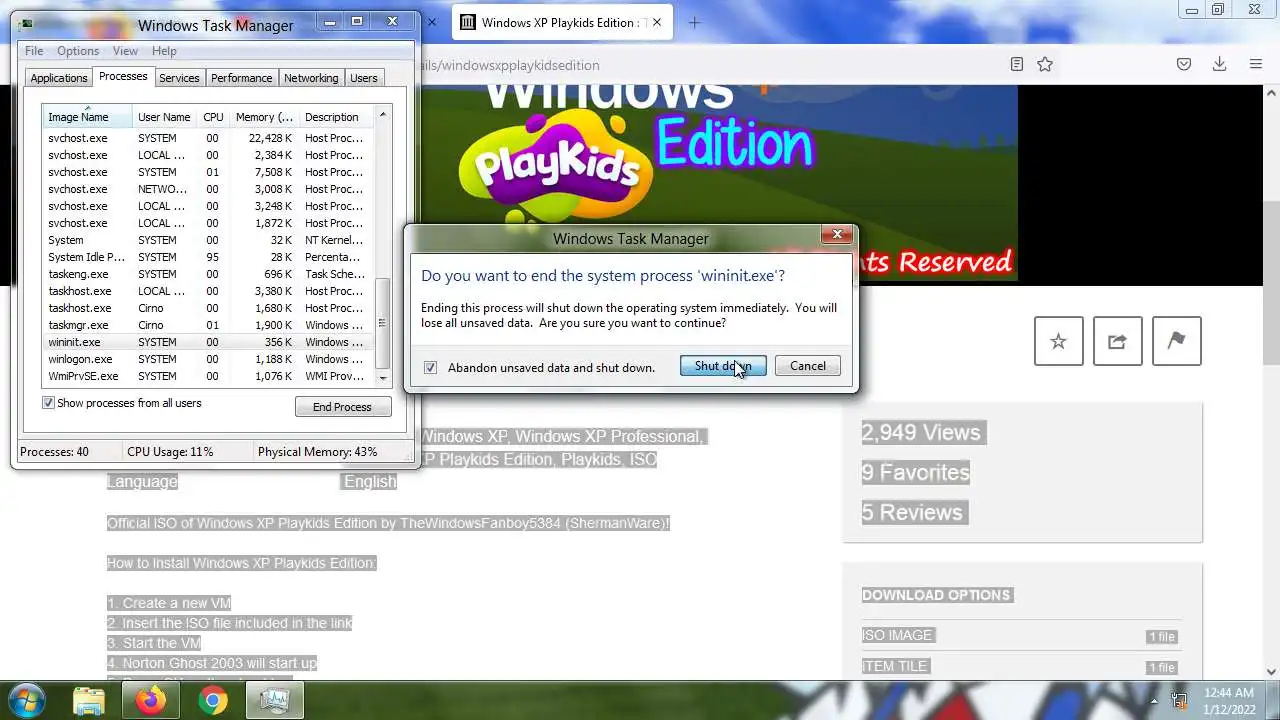Open Google Chrome from the taskbar

click(x=212, y=701)
